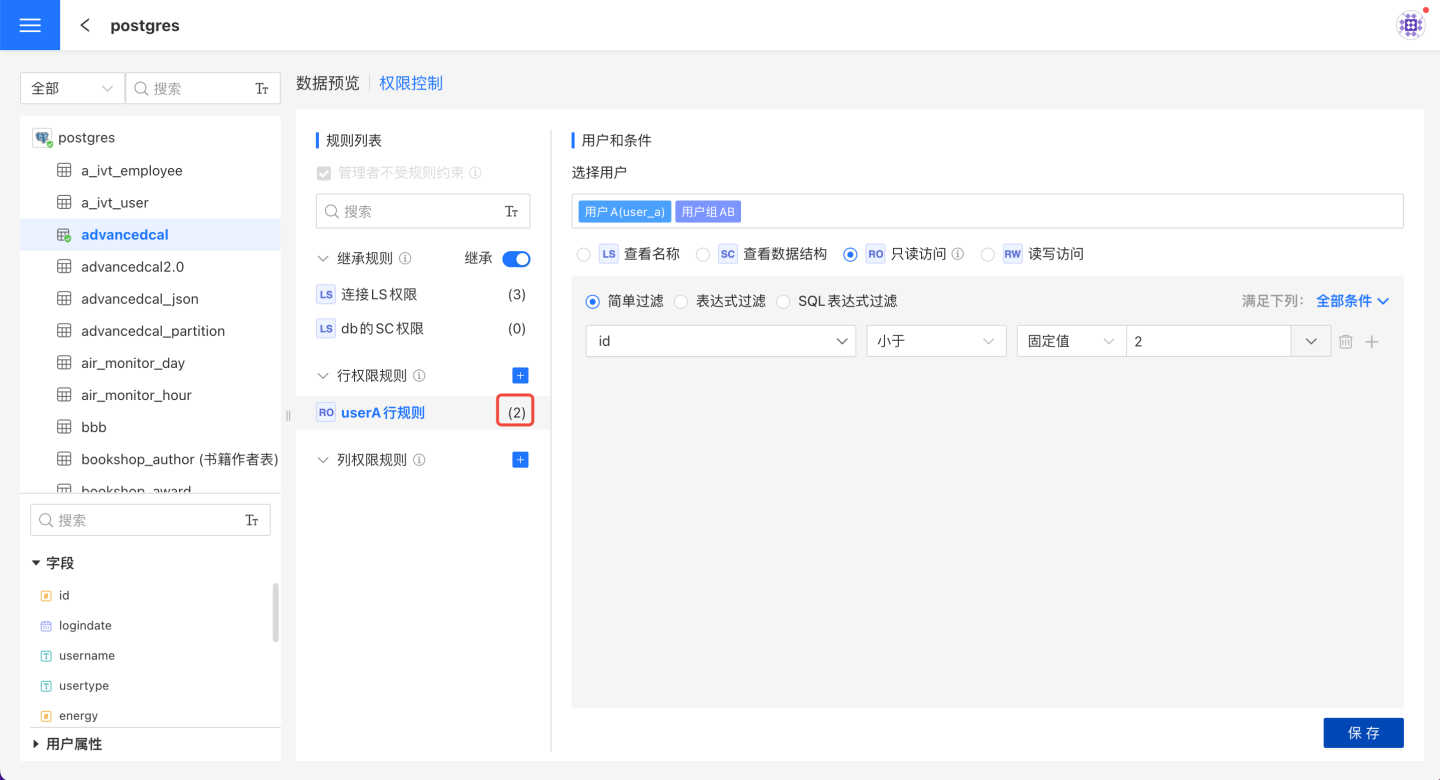
Task: Select the bbb table in tree
Action: 94,427
